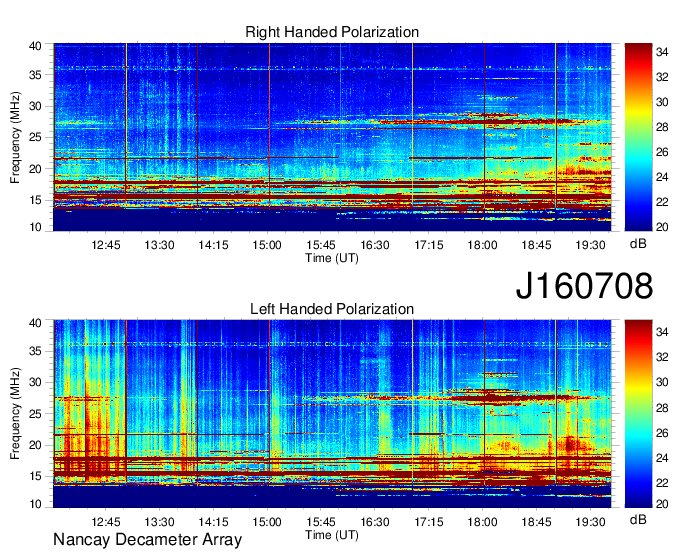Click the 15 MHz tick on Right Handed plot
This screenshot has width=680, height=552.
click(x=35, y=200)
